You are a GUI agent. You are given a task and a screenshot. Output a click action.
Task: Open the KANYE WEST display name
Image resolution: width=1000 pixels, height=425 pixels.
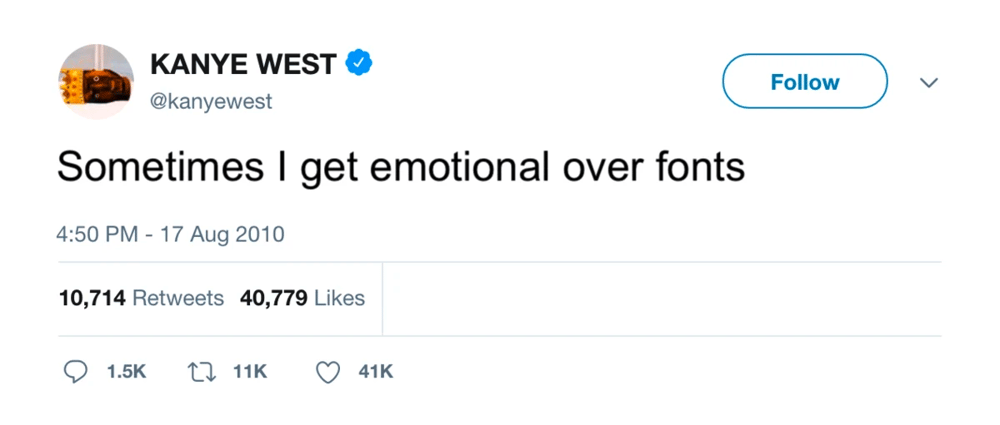(x=243, y=65)
